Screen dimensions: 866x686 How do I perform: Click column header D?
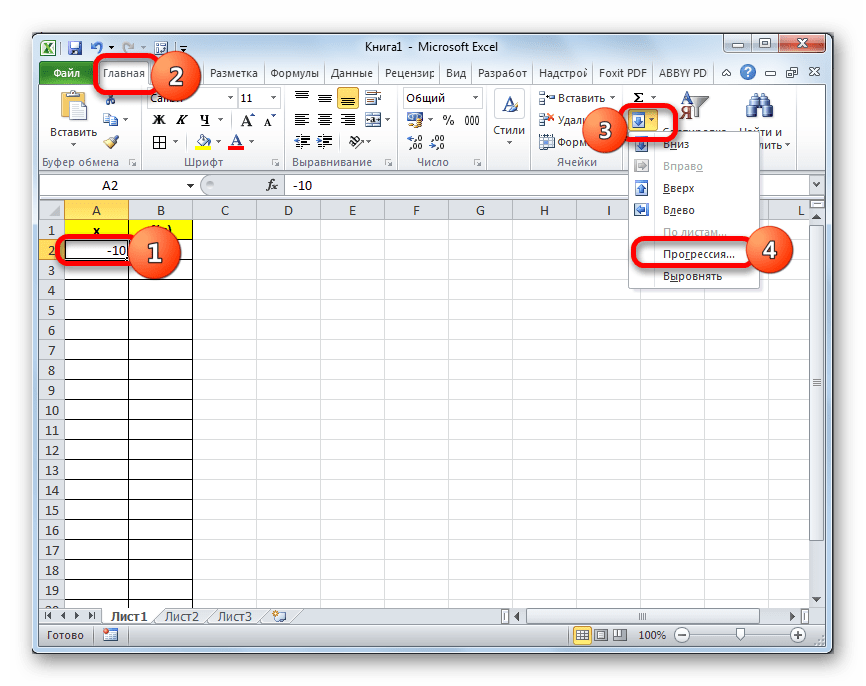point(288,210)
